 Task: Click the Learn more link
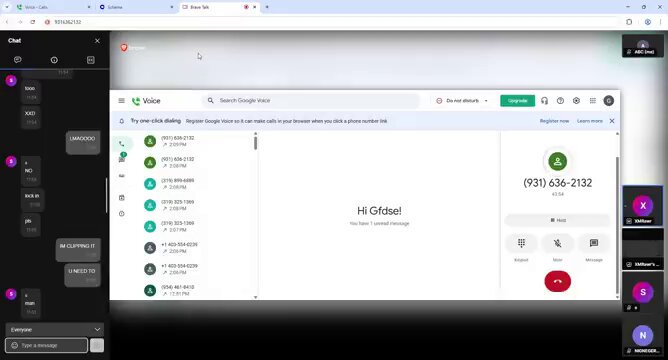coord(590,121)
